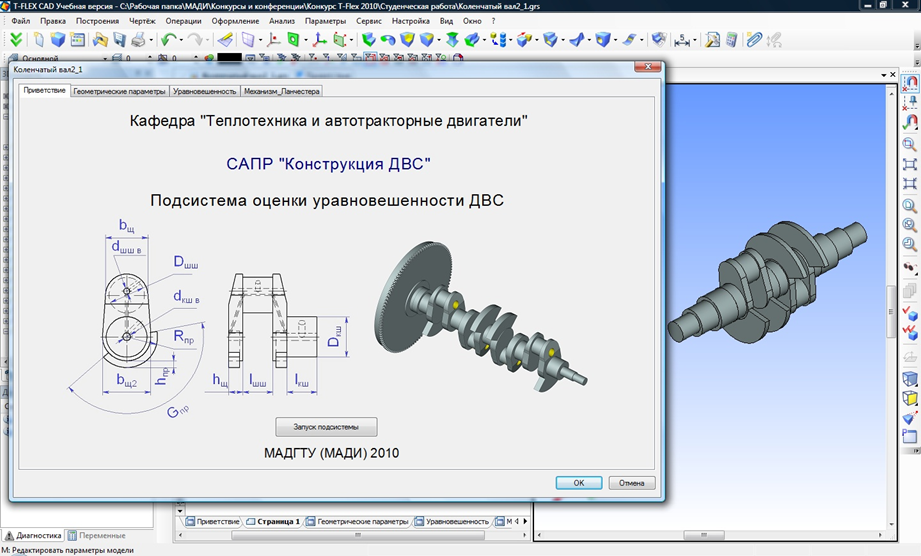Click the blue paperclip links icon
Image resolution: width=921 pixels, height=556 pixels.
click(x=754, y=39)
